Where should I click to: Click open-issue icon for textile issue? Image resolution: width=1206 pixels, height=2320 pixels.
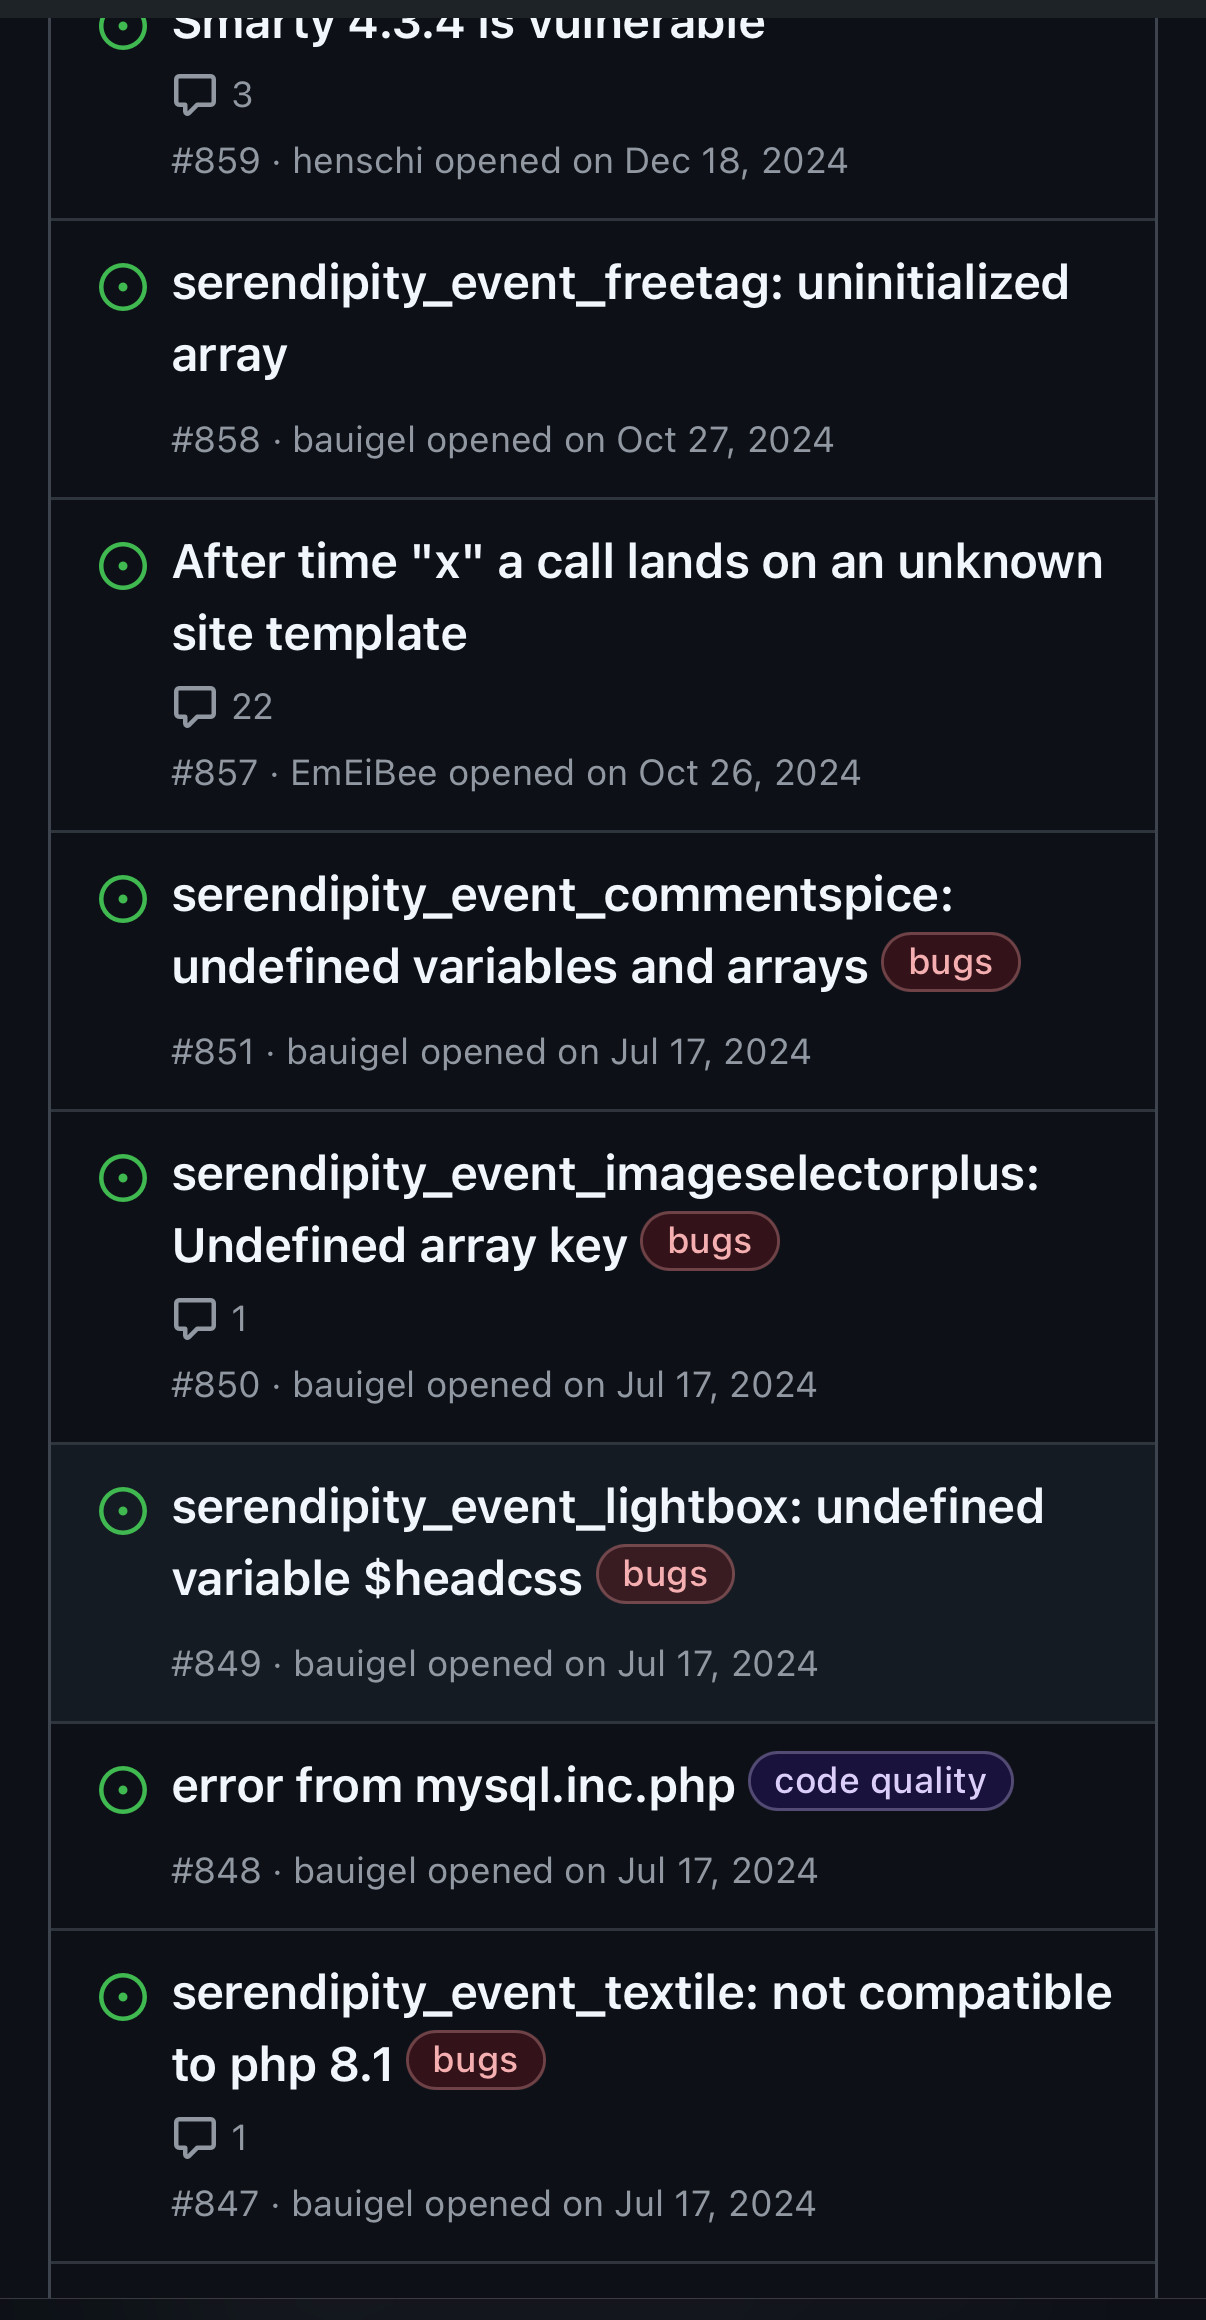point(123,1997)
